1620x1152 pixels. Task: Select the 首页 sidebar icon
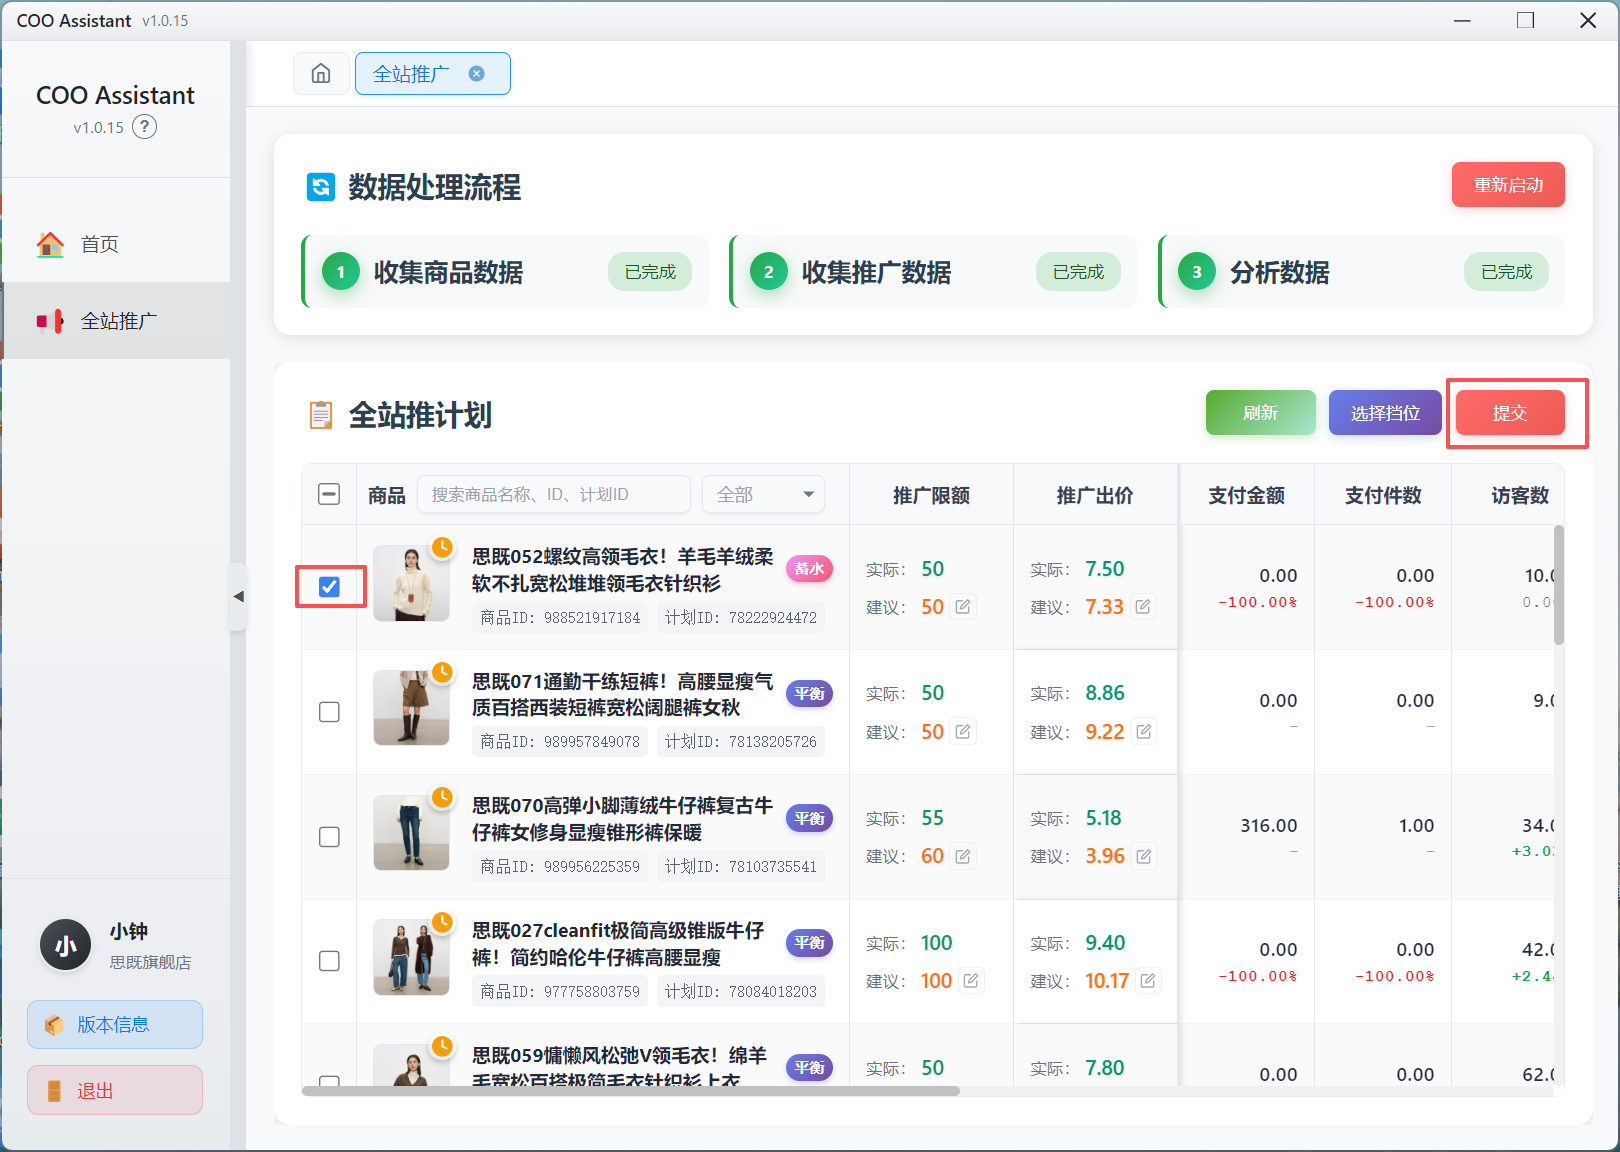click(x=50, y=243)
